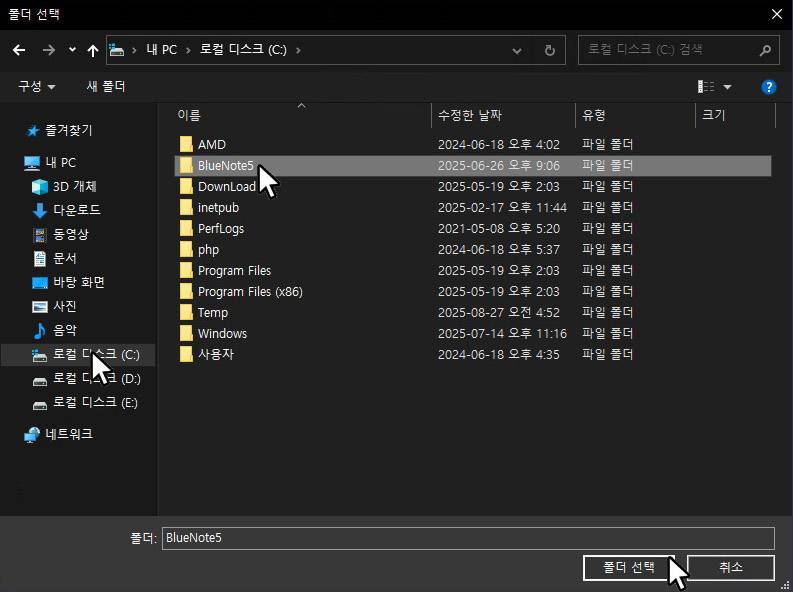
Task: Select 로컬 디스크 (C:) breadcrumb in address bar
Action: [x=243, y=50]
